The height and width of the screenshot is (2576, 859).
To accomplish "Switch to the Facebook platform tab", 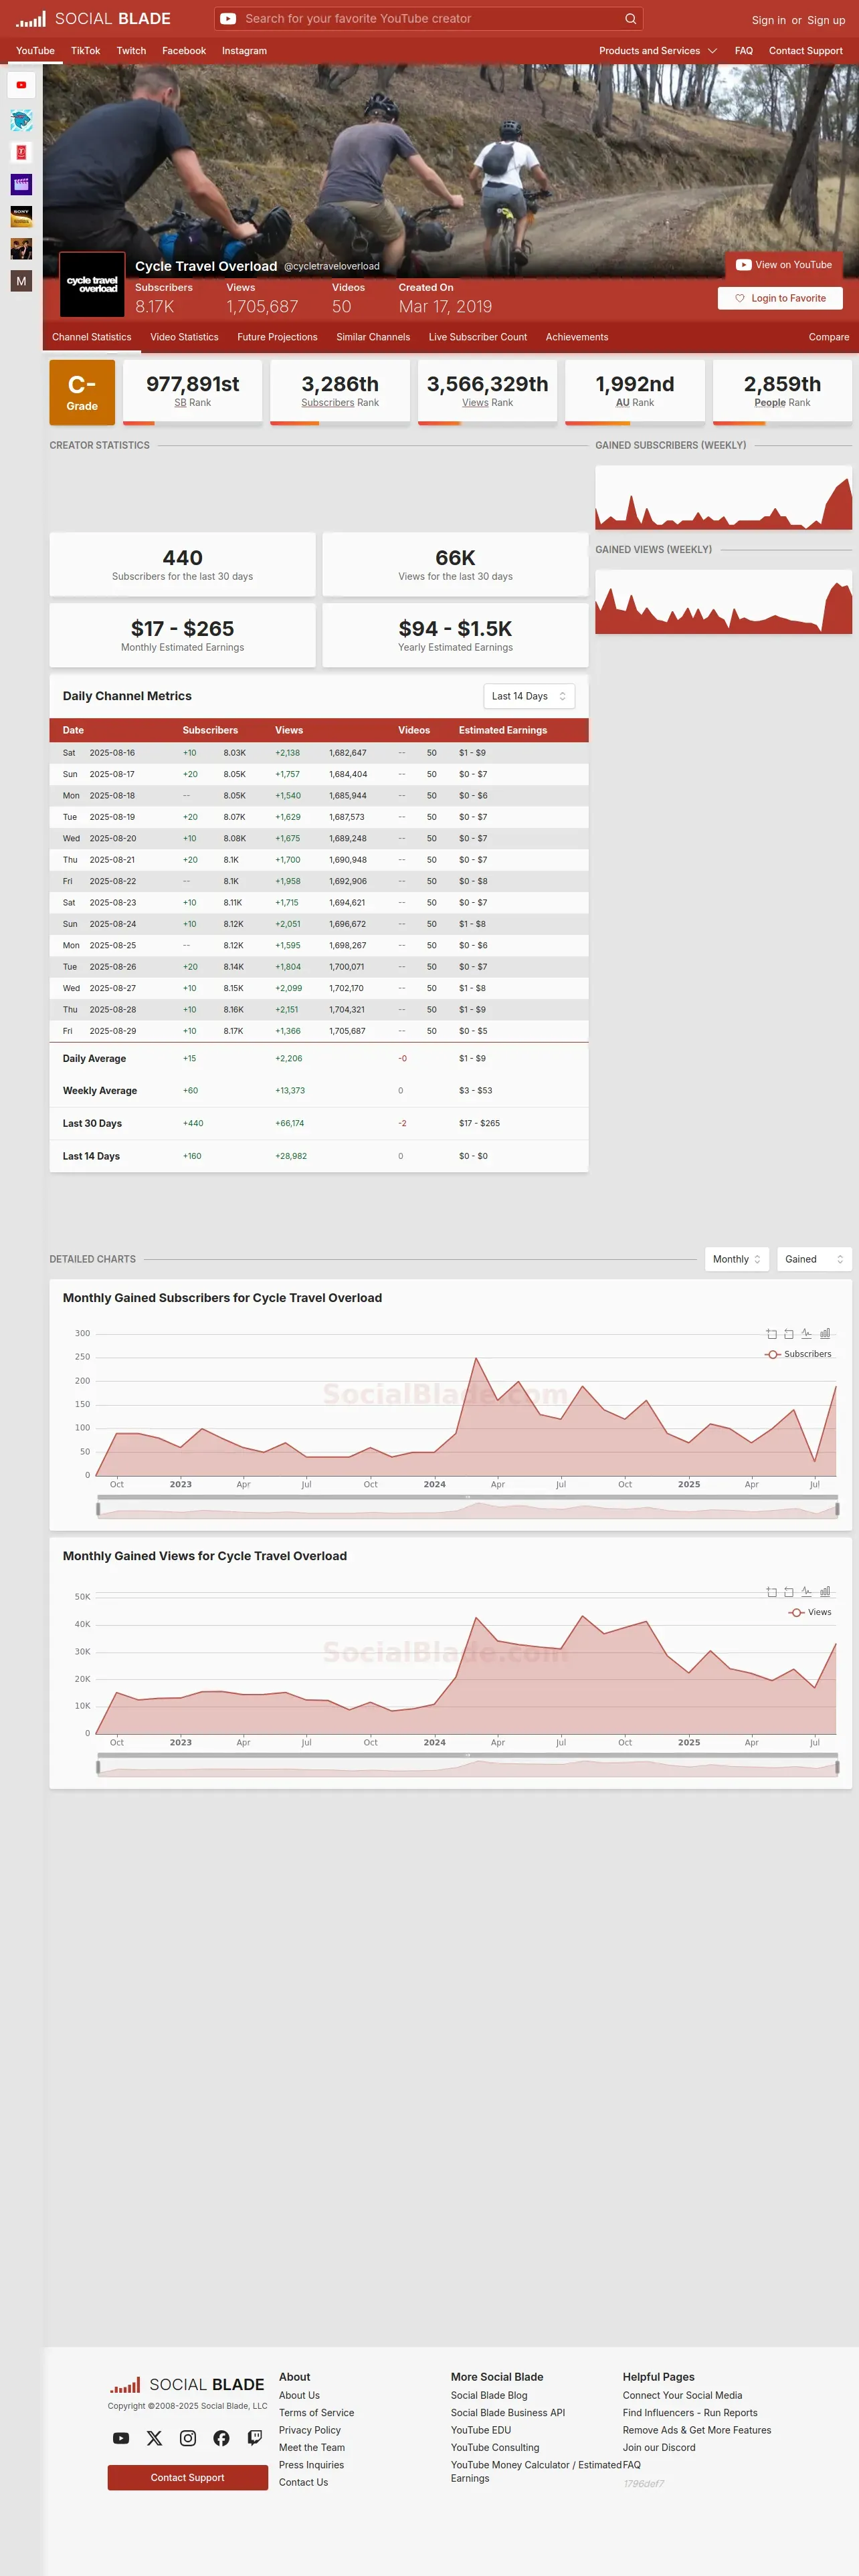I will coord(184,51).
